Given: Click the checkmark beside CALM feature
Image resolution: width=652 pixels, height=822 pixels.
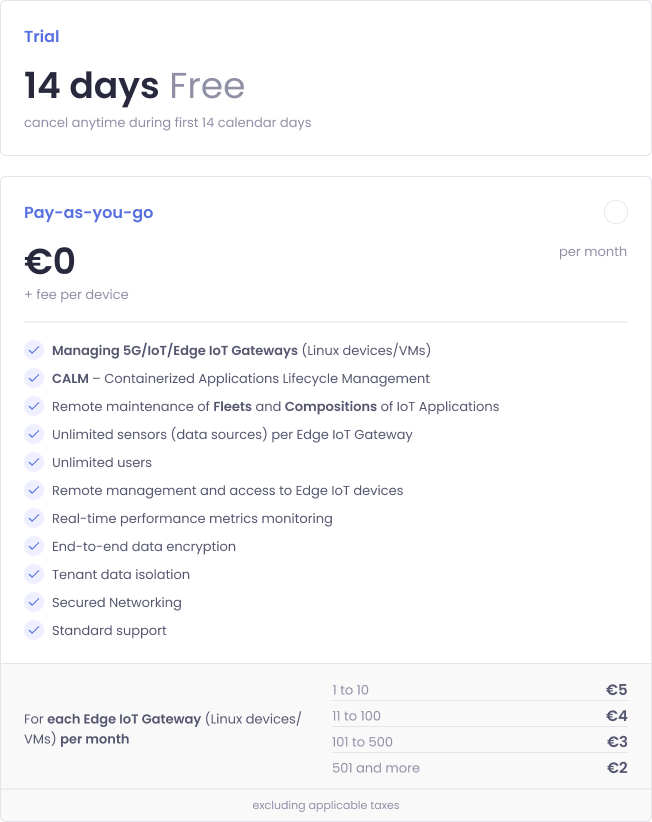Looking at the screenshot, I should click(x=33, y=378).
